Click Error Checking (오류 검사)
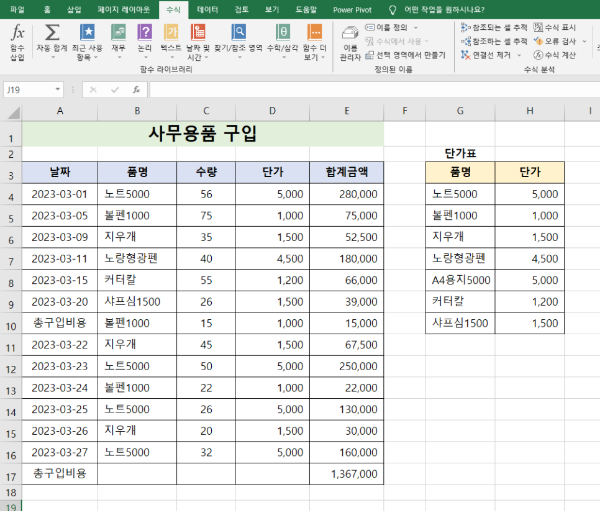Viewport: 600px width, 511px height. (x=555, y=41)
